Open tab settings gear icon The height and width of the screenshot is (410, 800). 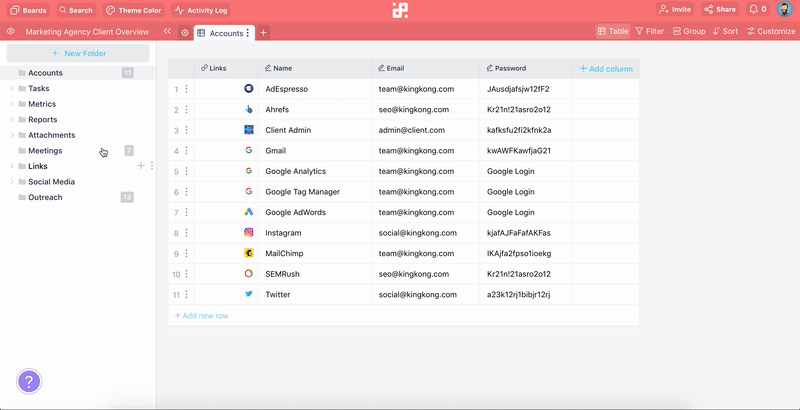[x=185, y=33]
